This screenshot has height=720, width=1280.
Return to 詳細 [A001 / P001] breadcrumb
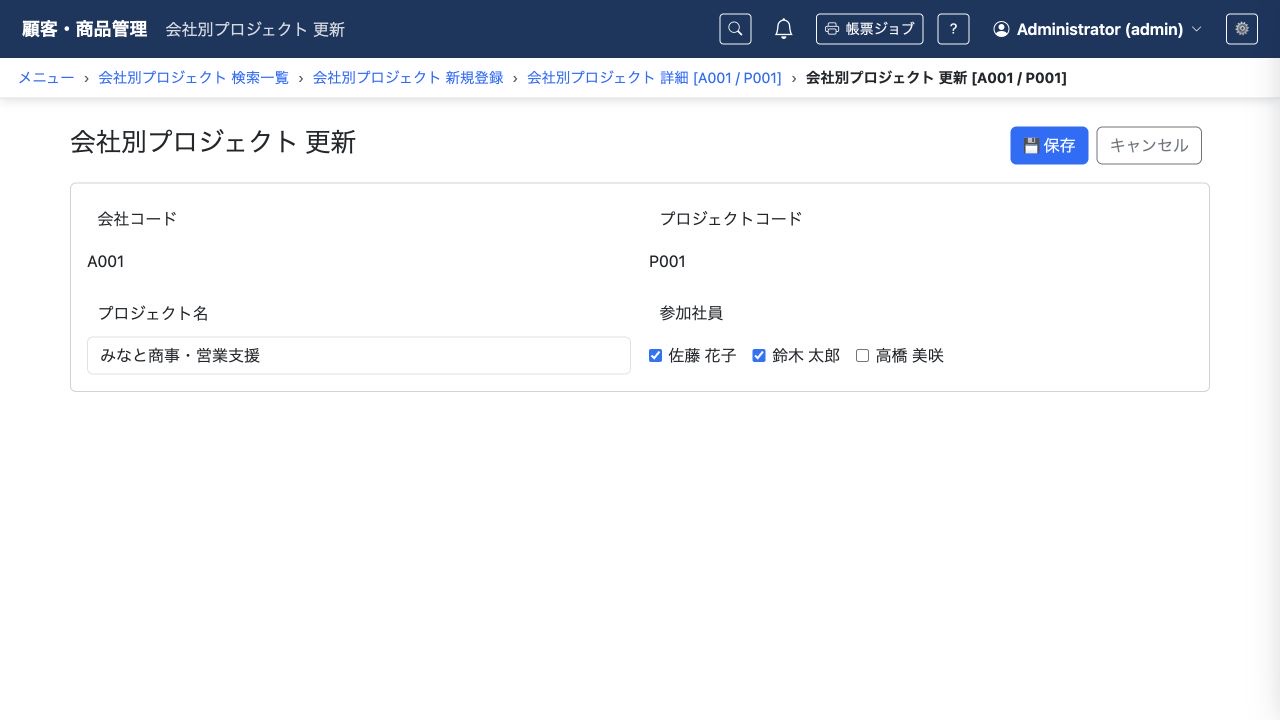point(654,77)
